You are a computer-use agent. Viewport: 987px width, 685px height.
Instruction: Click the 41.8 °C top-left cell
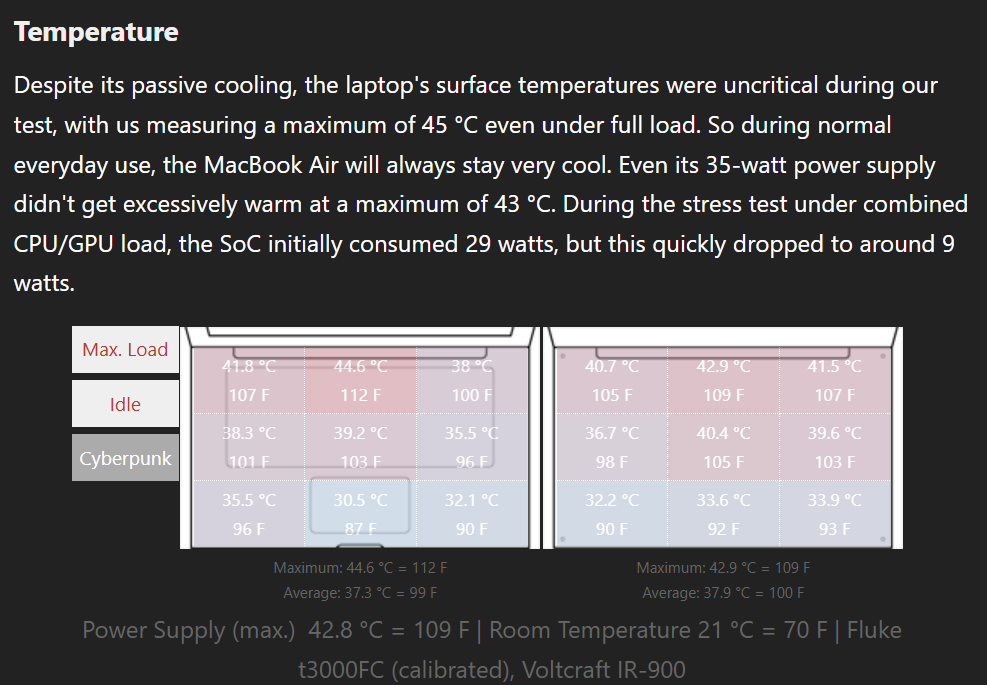249,380
